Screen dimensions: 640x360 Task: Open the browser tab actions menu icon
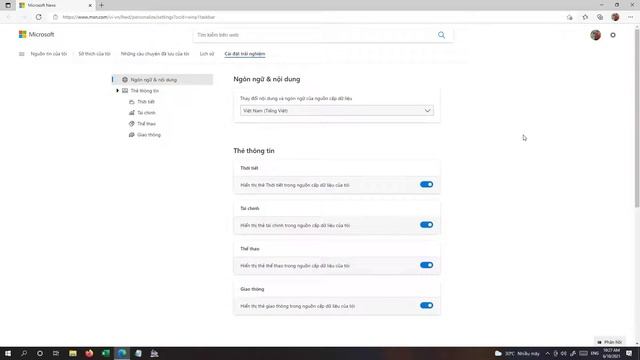coord(8,5)
